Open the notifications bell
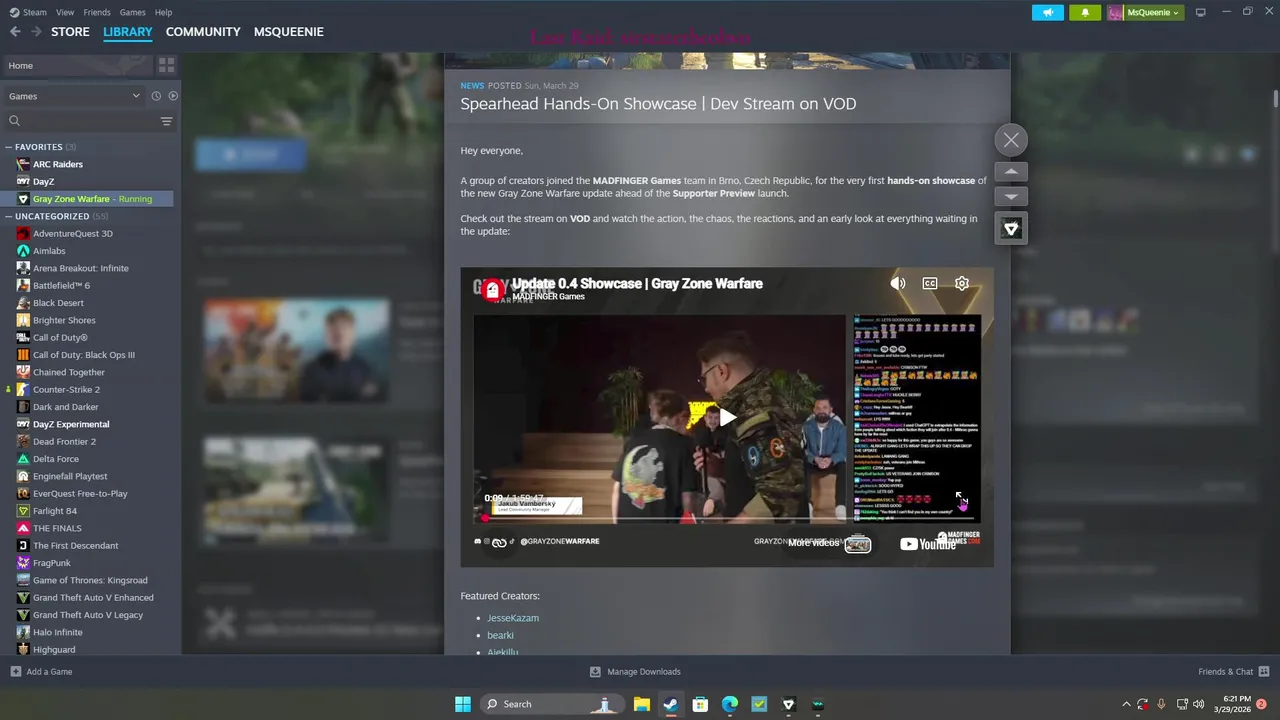1280x720 pixels. click(x=1085, y=12)
